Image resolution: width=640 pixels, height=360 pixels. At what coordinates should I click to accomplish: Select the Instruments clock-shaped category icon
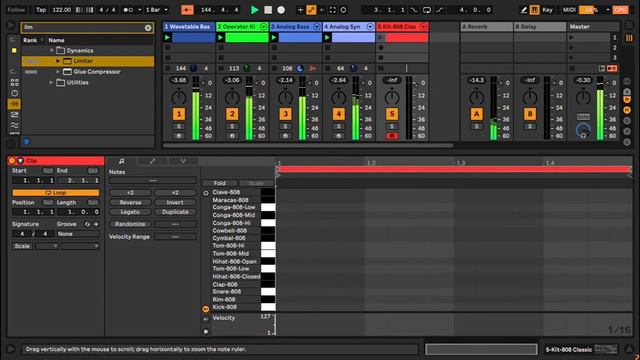(14, 93)
